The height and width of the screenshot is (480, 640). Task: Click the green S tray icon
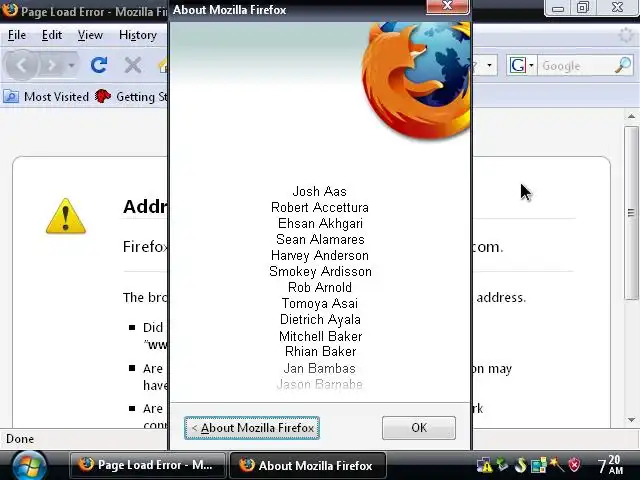pyautogui.click(x=520, y=465)
